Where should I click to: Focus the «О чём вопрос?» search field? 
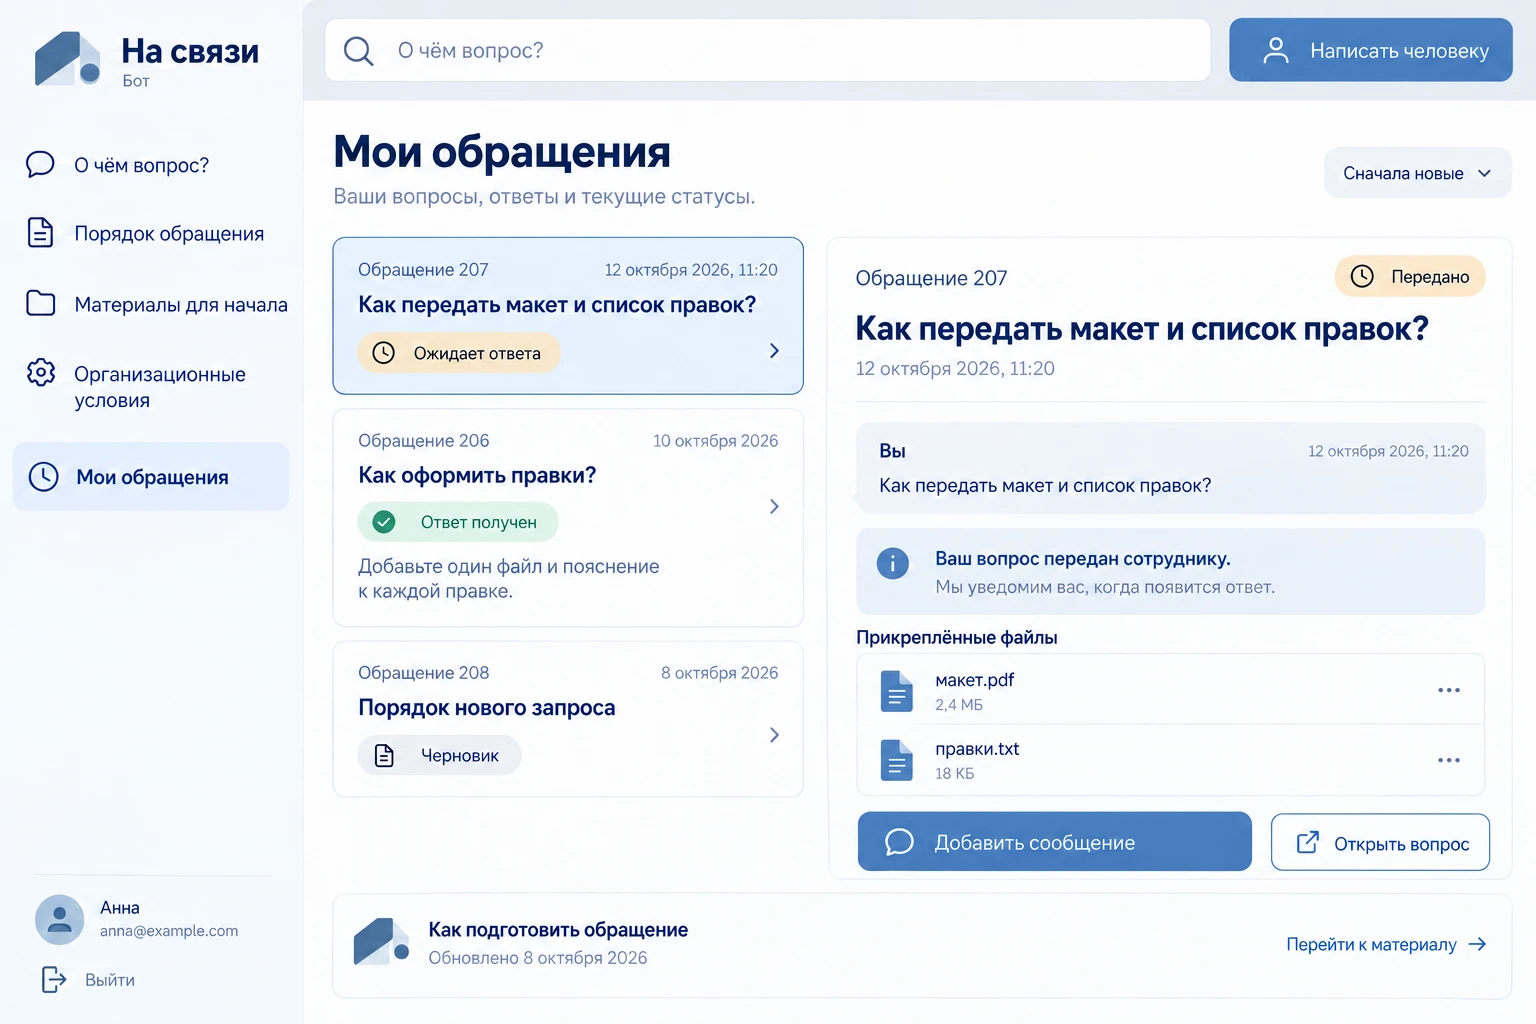coord(768,50)
